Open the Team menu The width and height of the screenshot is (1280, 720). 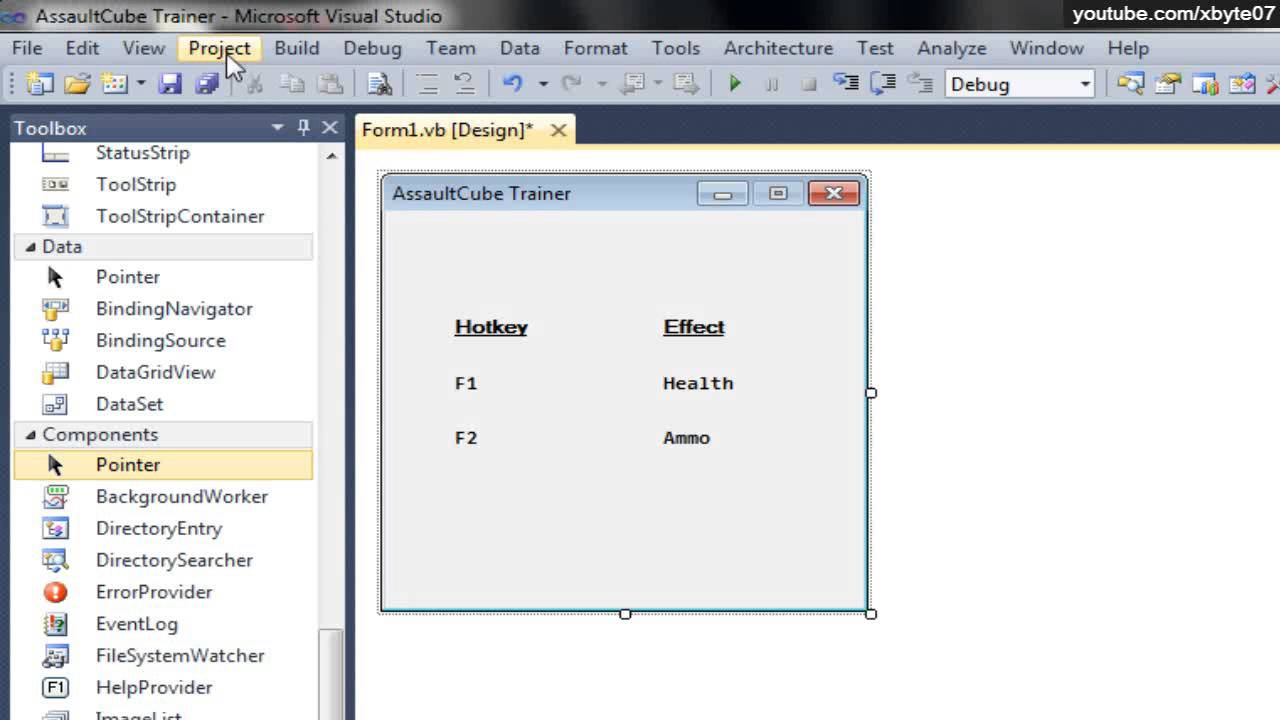451,48
